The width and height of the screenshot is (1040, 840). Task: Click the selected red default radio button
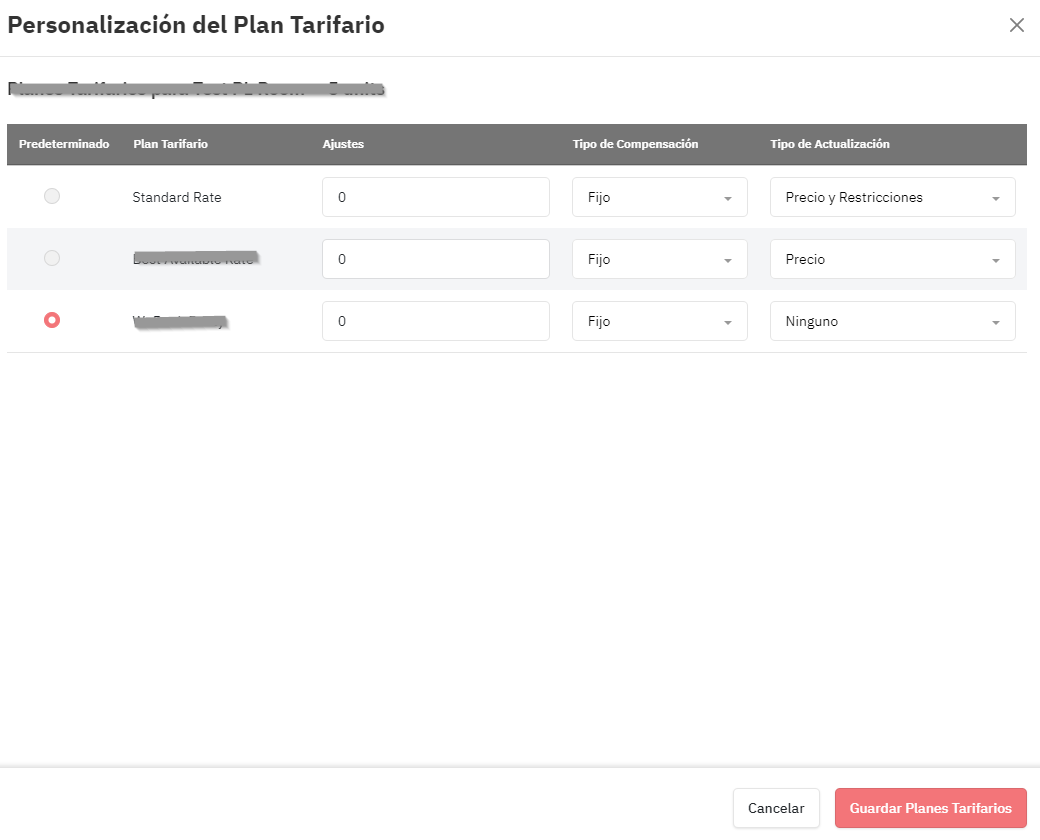(52, 320)
